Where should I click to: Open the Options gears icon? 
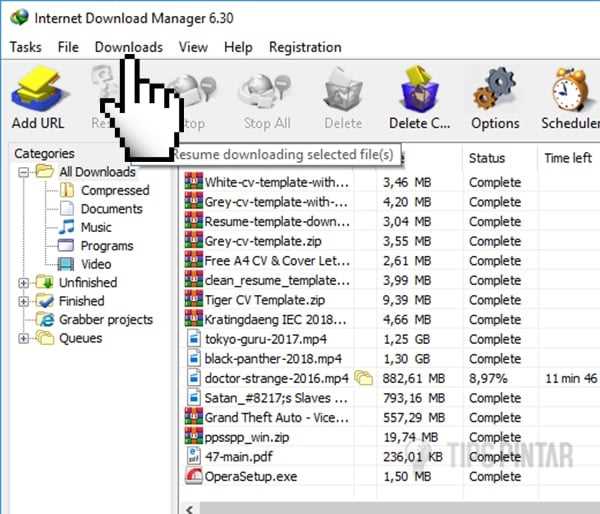coord(495,89)
